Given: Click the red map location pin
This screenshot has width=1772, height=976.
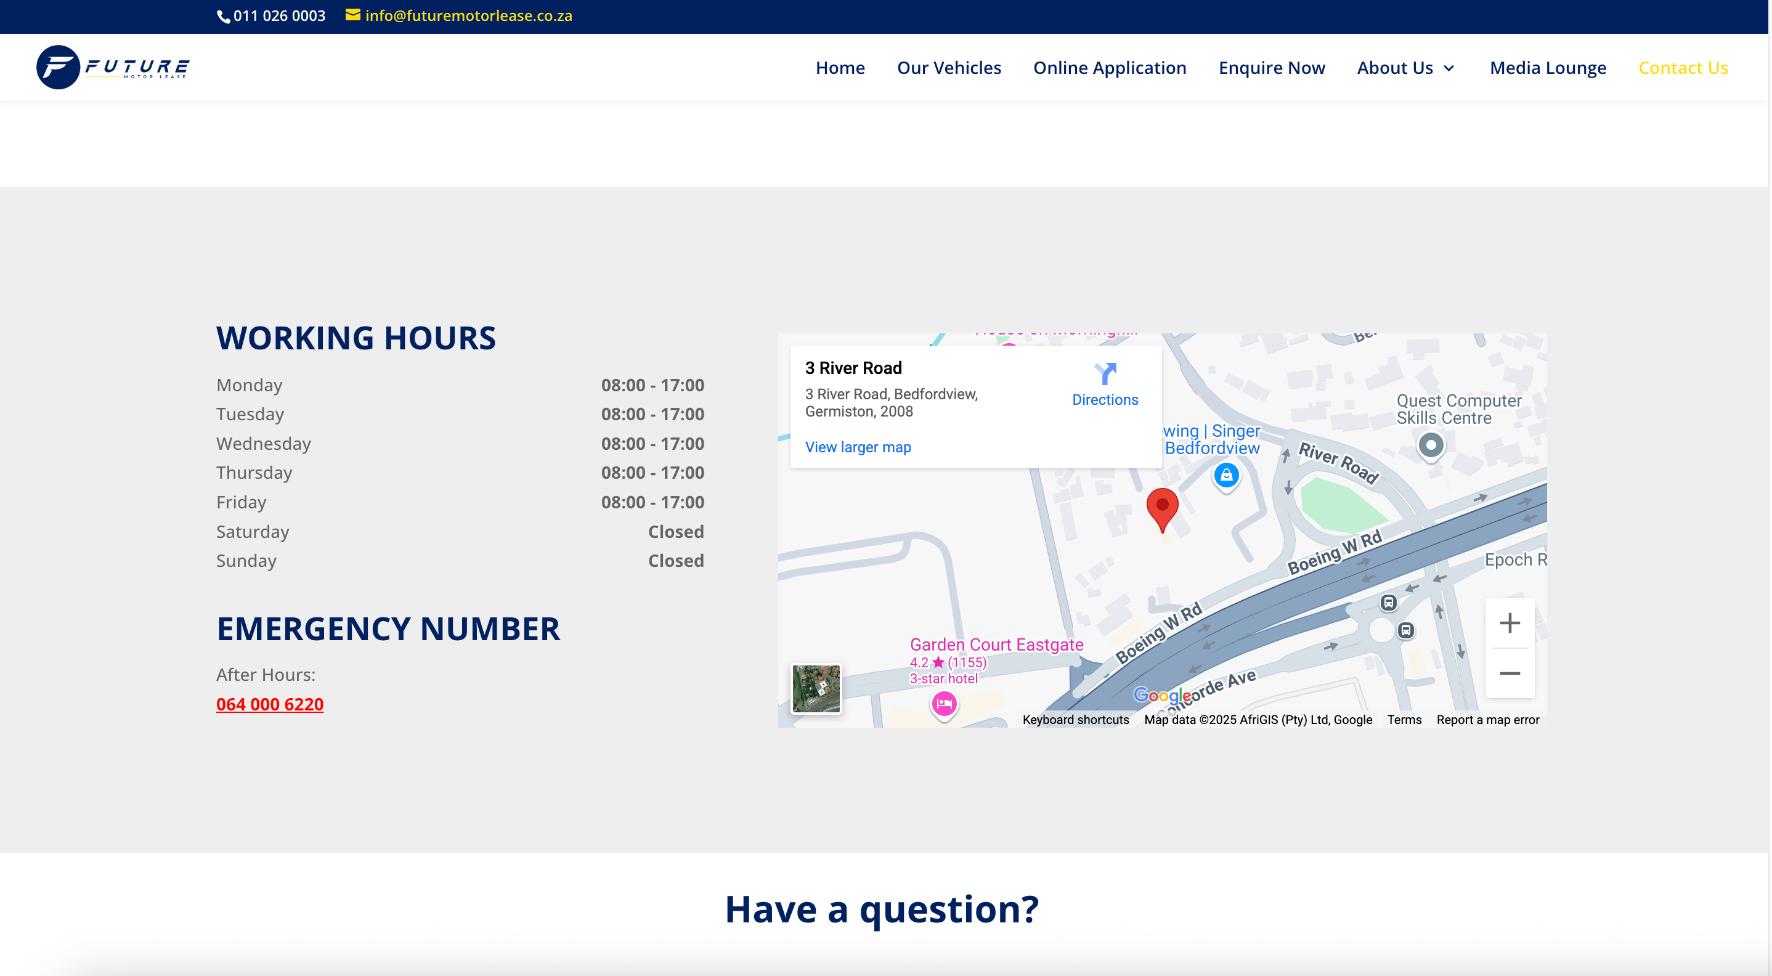Looking at the screenshot, I should (1162, 508).
